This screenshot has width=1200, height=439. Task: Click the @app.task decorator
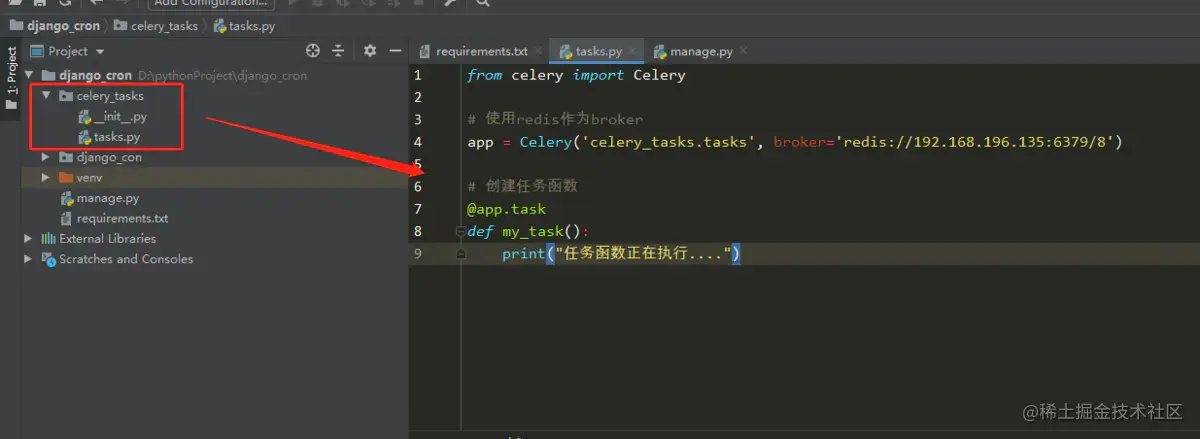pos(506,209)
